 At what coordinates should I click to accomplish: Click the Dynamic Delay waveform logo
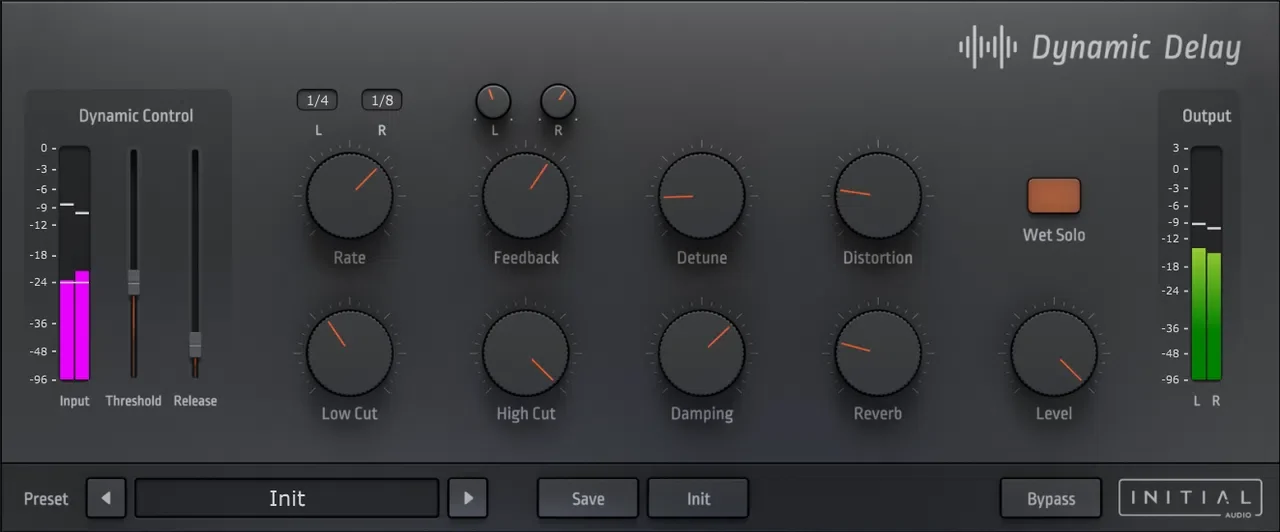988,47
